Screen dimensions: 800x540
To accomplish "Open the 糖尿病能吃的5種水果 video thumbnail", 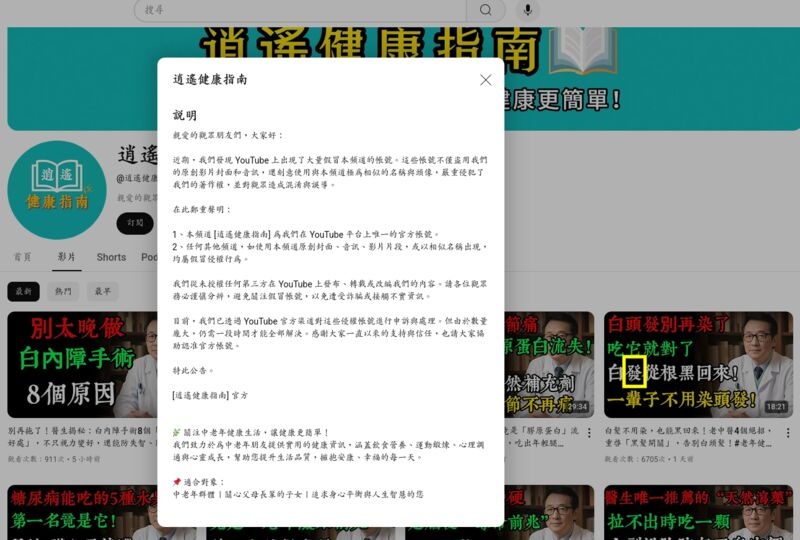I will 82,512.
